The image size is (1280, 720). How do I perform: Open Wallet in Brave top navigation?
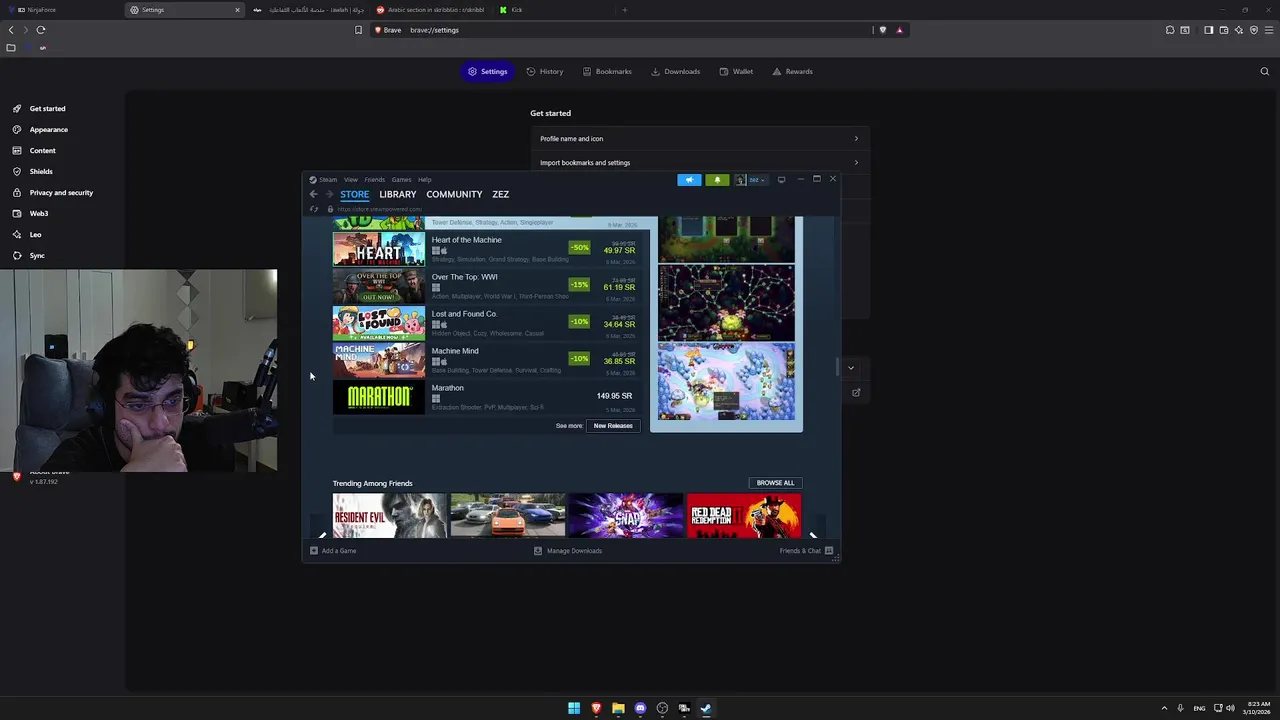click(736, 72)
